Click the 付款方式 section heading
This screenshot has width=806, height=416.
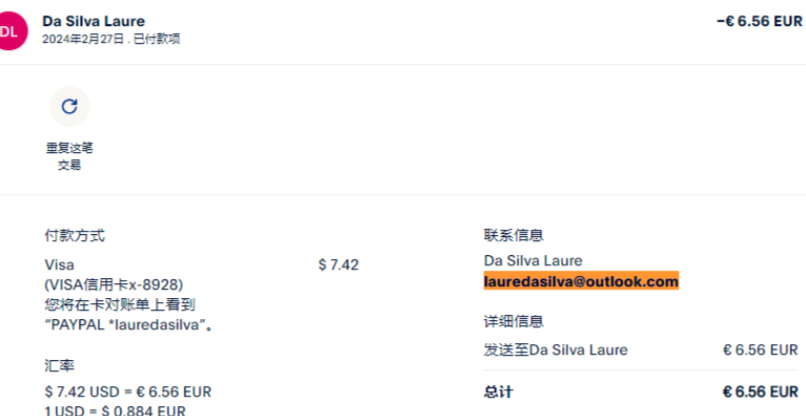75,236
